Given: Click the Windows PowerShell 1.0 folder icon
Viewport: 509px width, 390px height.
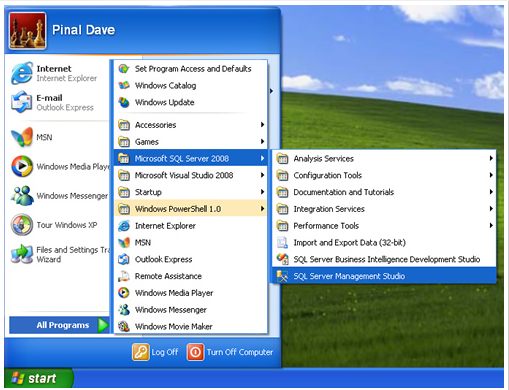Looking at the screenshot, I should [124, 209].
